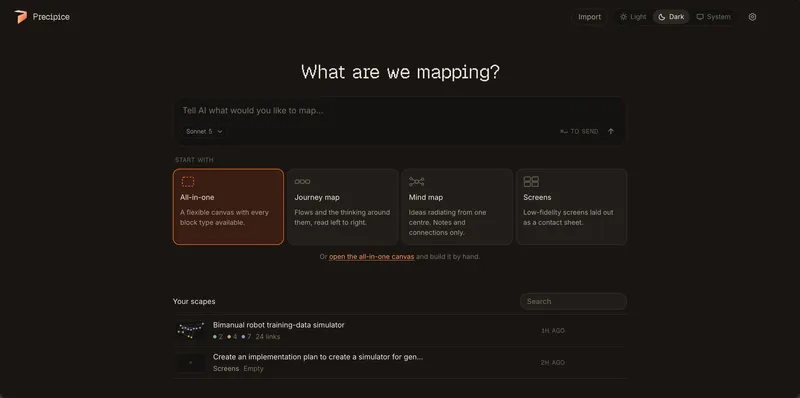The image size is (800, 398).
Task: Click the monitor icon for System theme
Action: click(700, 17)
